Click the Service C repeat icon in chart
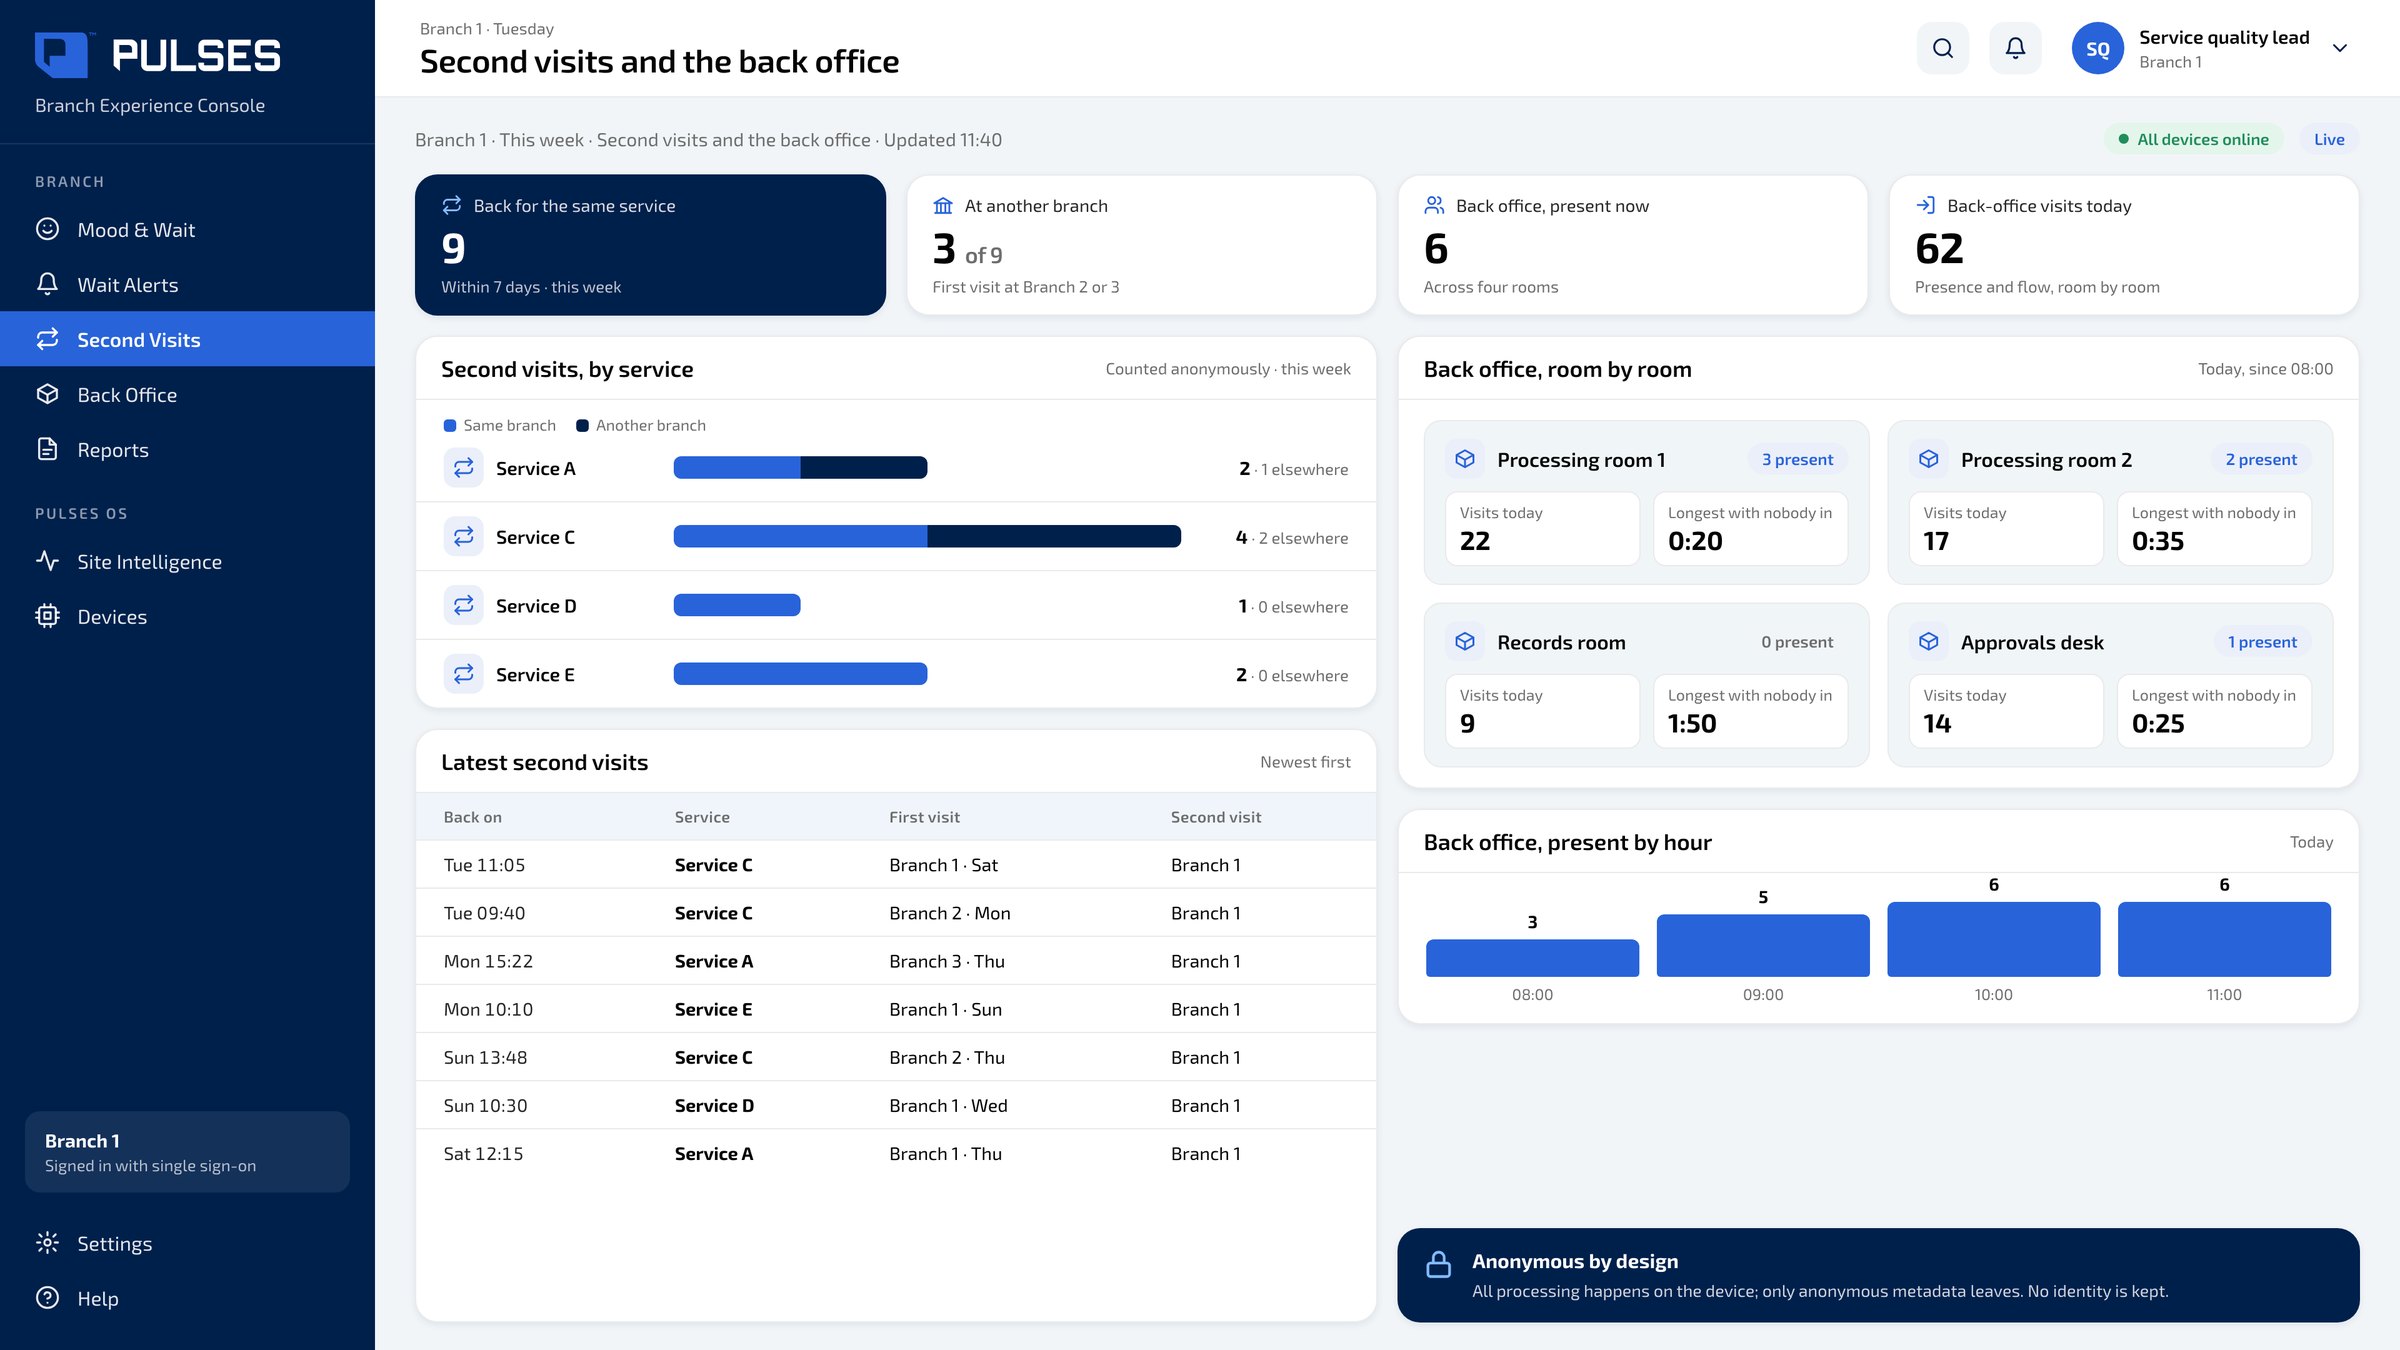 pyautogui.click(x=463, y=536)
